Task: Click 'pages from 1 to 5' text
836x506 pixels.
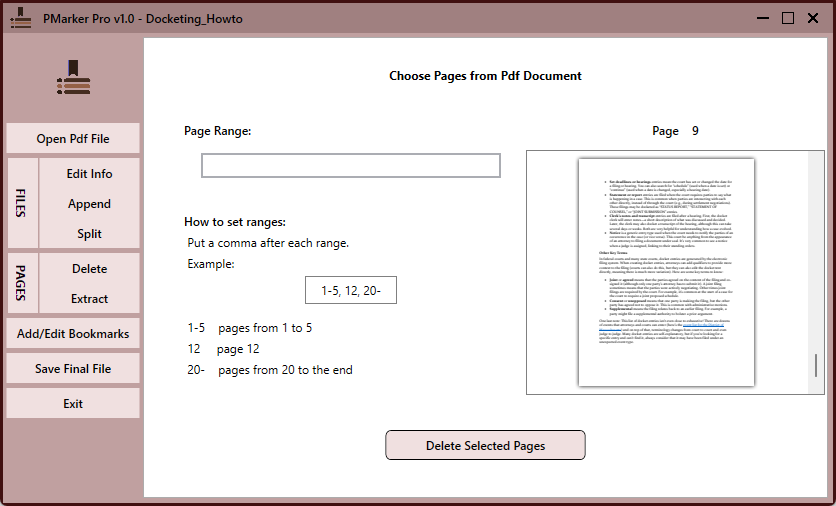Action: (265, 328)
